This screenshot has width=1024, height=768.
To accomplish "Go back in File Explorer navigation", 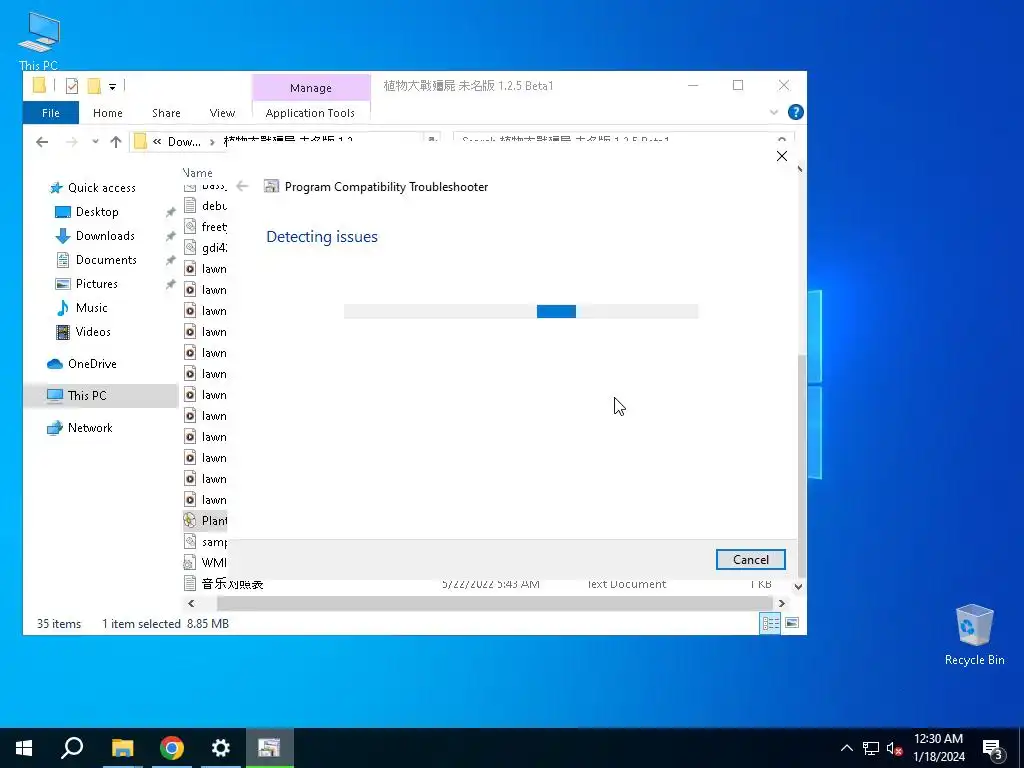I will coord(42,142).
